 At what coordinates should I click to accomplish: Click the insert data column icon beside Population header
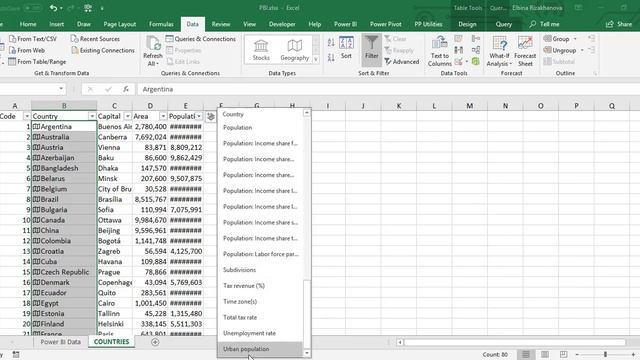(211, 116)
